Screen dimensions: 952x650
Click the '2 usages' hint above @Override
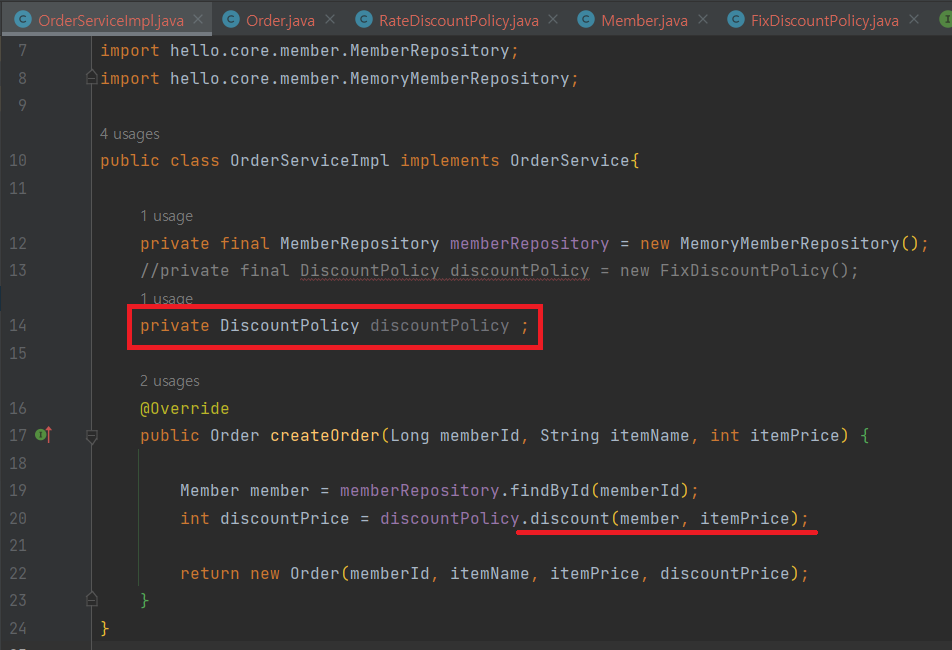point(169,381)
